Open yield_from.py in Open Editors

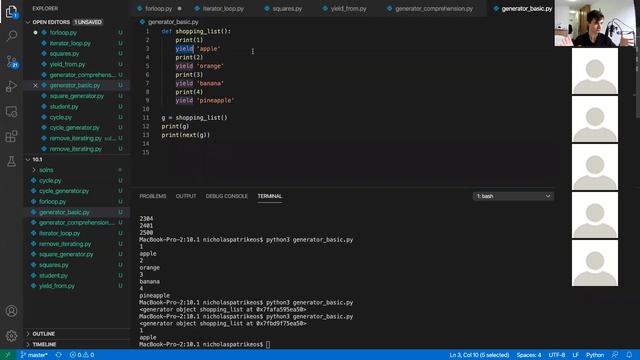[67, 64]
